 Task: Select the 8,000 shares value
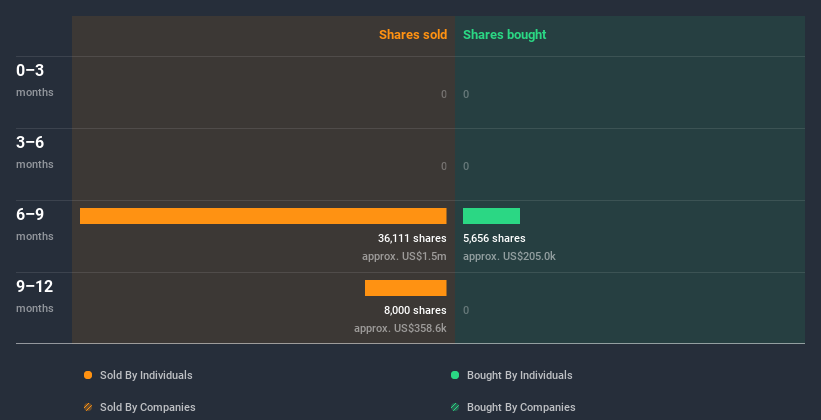(415, 310)
